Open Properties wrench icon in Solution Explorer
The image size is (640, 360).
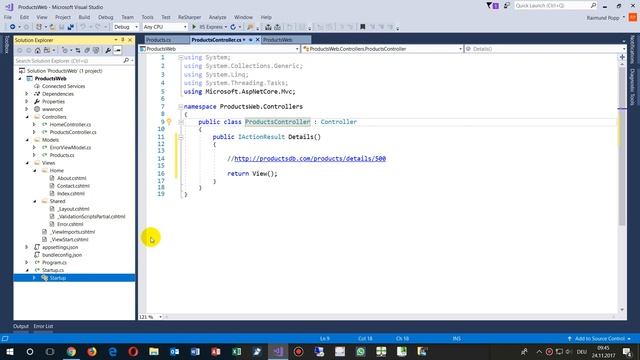click(x=108, y=50)
